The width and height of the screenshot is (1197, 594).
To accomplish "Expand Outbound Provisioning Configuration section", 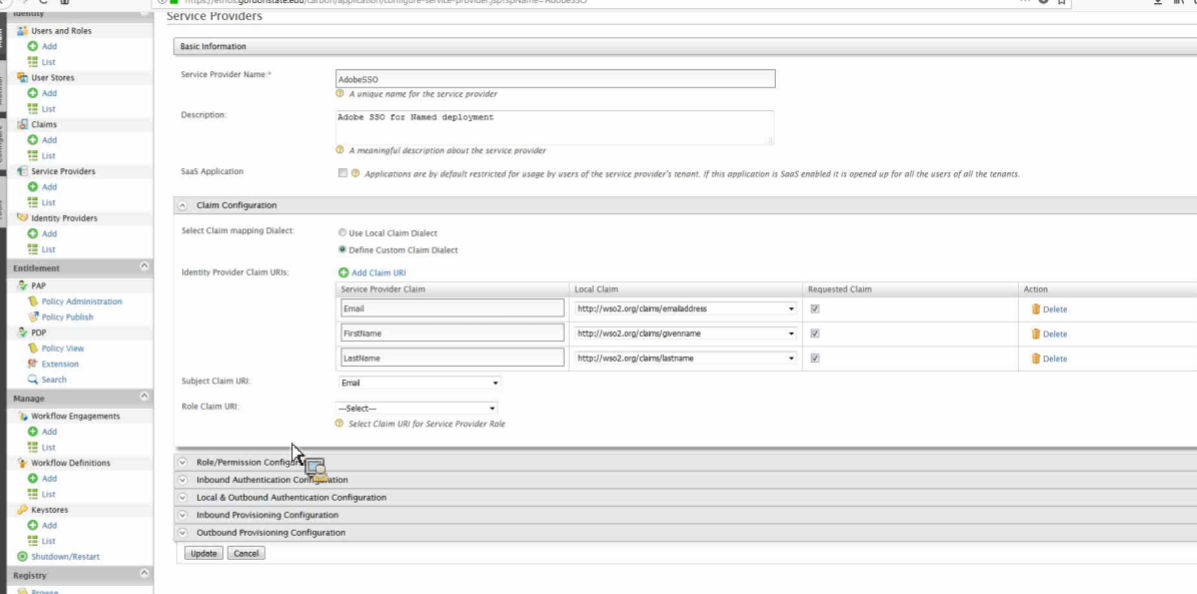I will tap(182, 533).
